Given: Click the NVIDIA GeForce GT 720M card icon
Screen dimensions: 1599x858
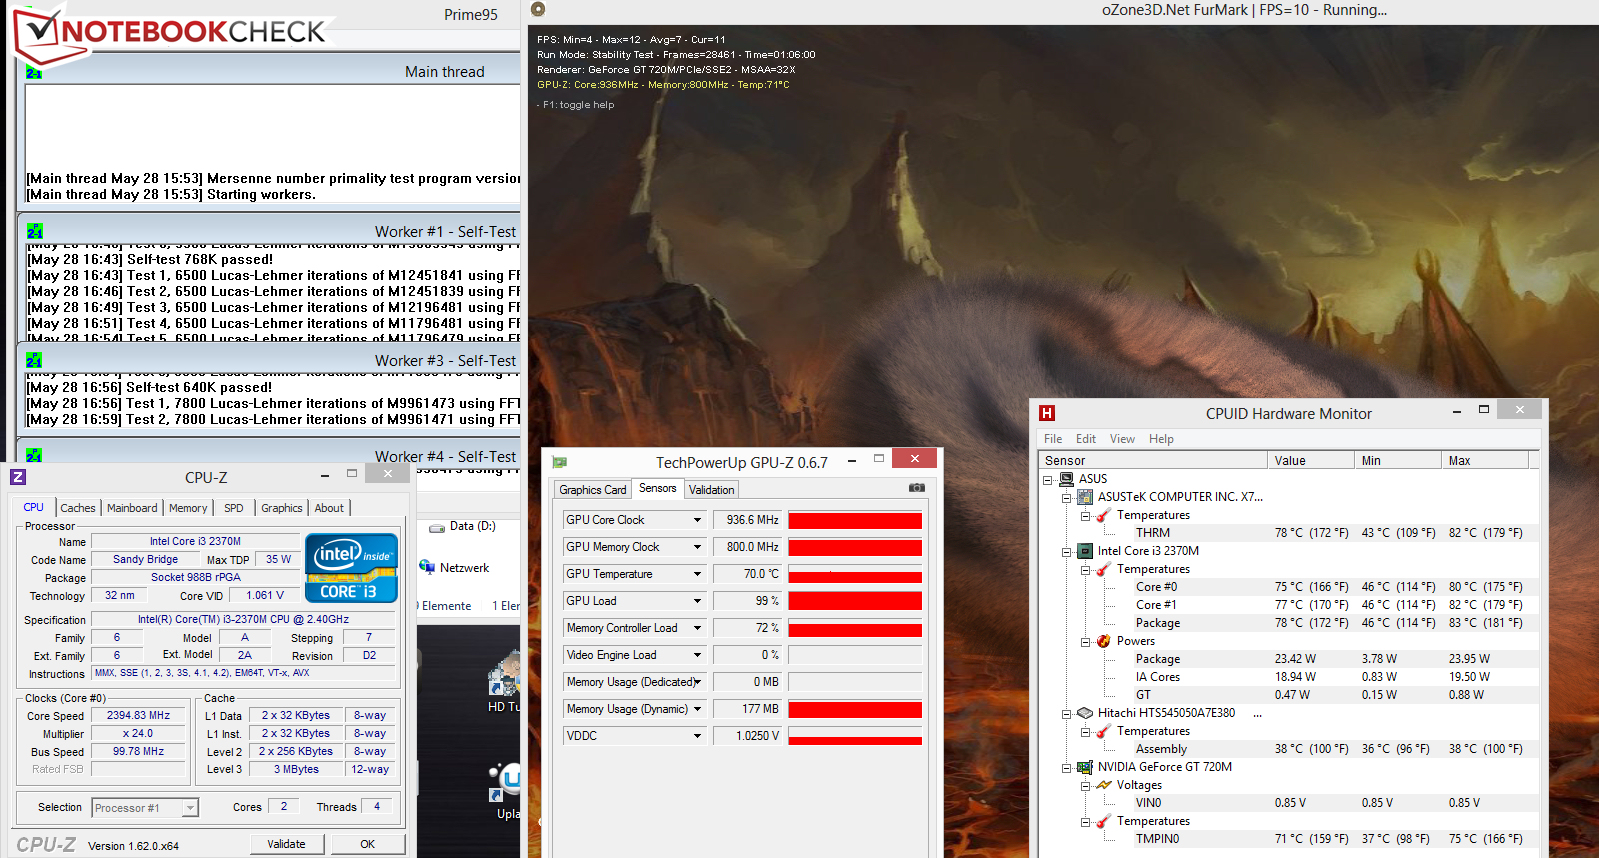Looking at the screenshot, I should [x=1085, y=767].
